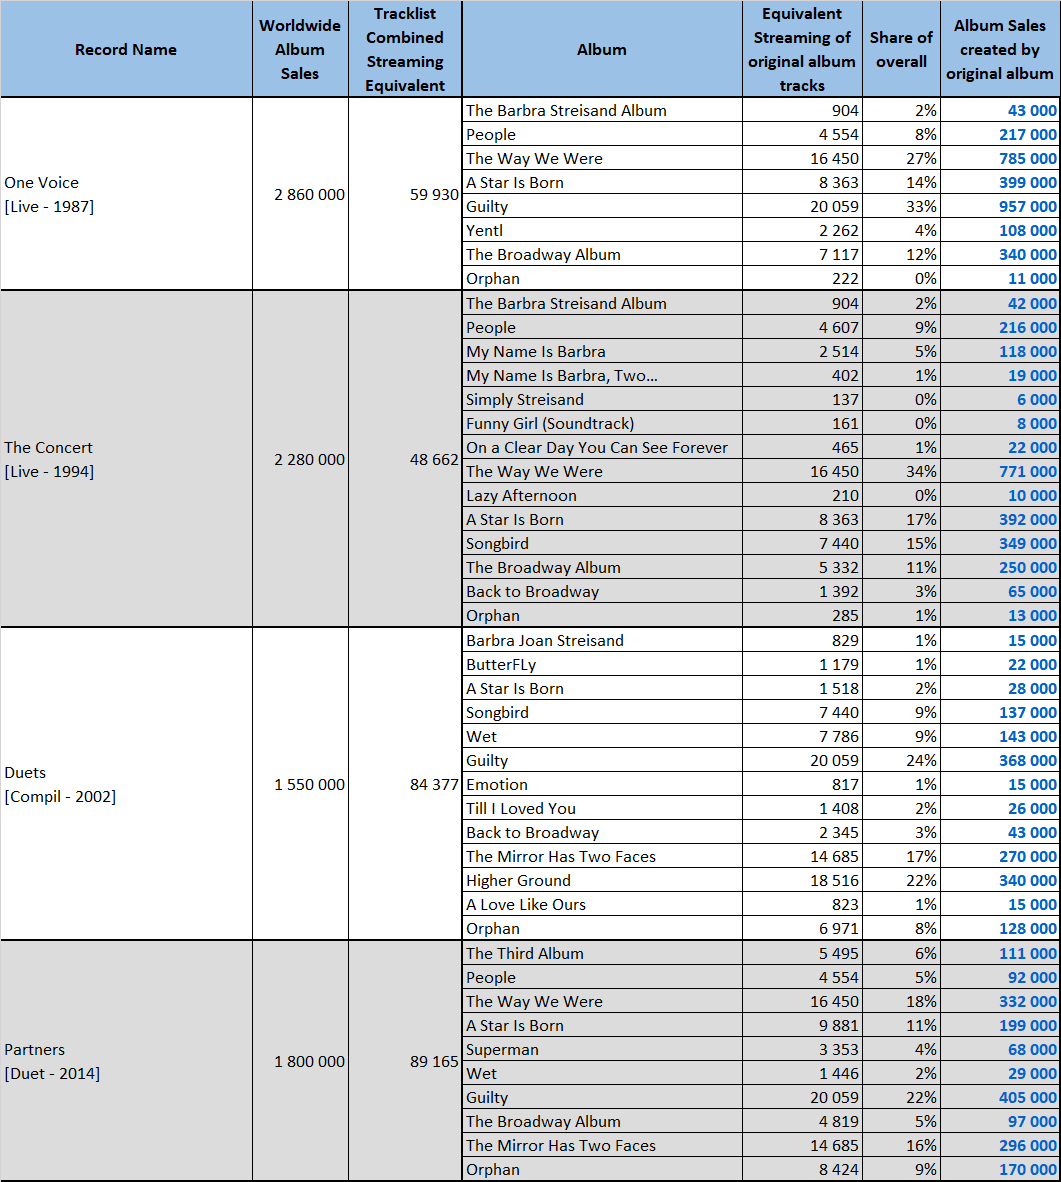Viewport: 1061px width, 1182px height.
Task: Select the 'Emotion' album cell
Action: pyautogui.click(x=602, y=784)
